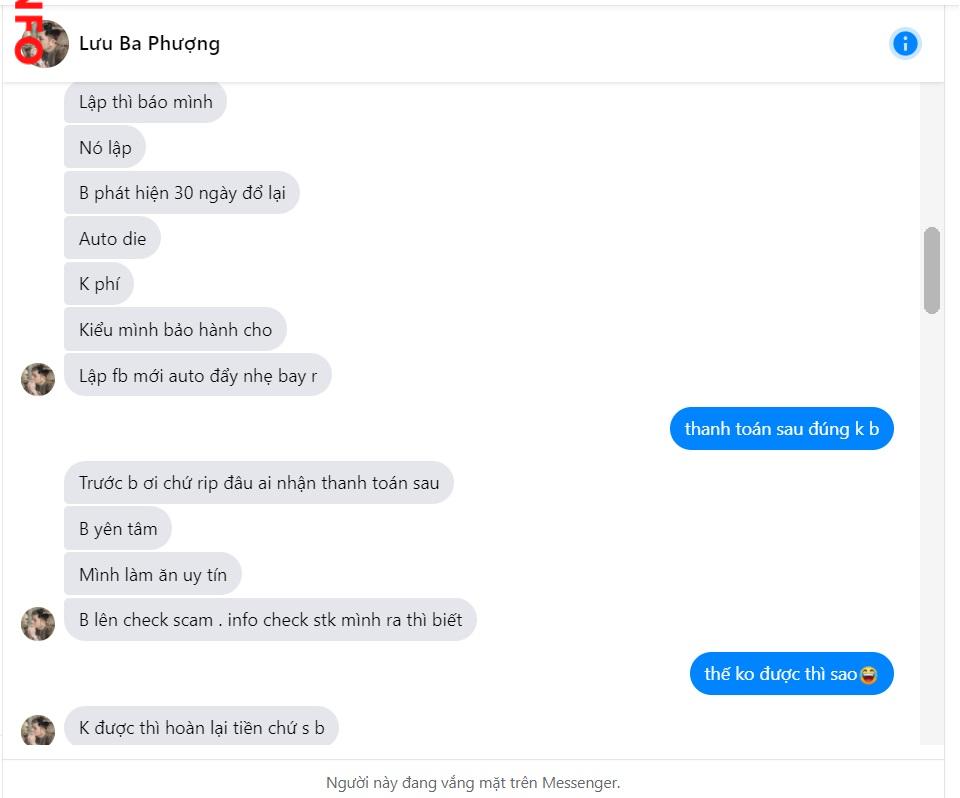Click avatar beside "B lên check scam" message
The image size is (960, 798).
(38, 623)
